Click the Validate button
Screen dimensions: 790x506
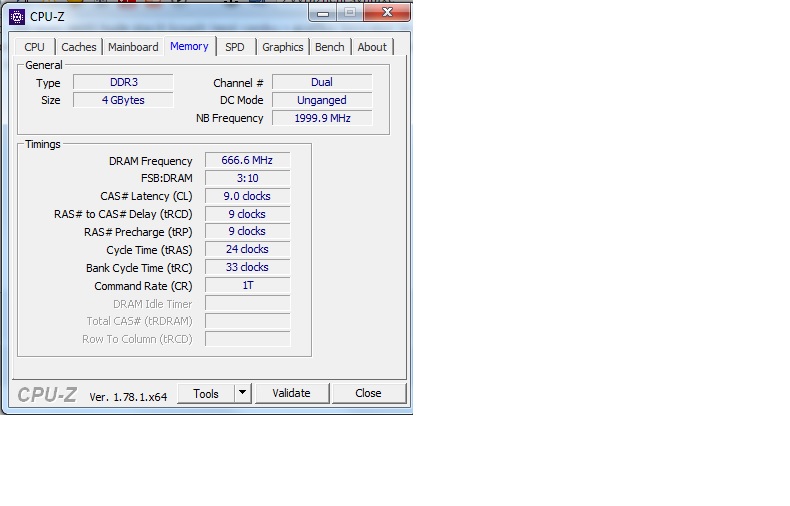tap(292, 393)
